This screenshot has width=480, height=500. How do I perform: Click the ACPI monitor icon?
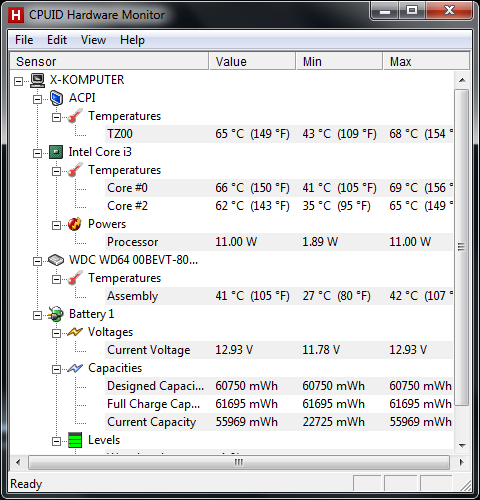pyautogui.click(x=56, y=98)
